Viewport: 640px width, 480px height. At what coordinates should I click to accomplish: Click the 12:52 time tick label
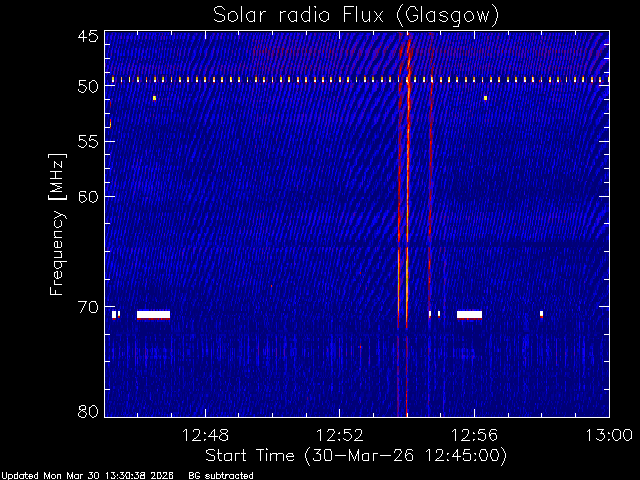340,436
